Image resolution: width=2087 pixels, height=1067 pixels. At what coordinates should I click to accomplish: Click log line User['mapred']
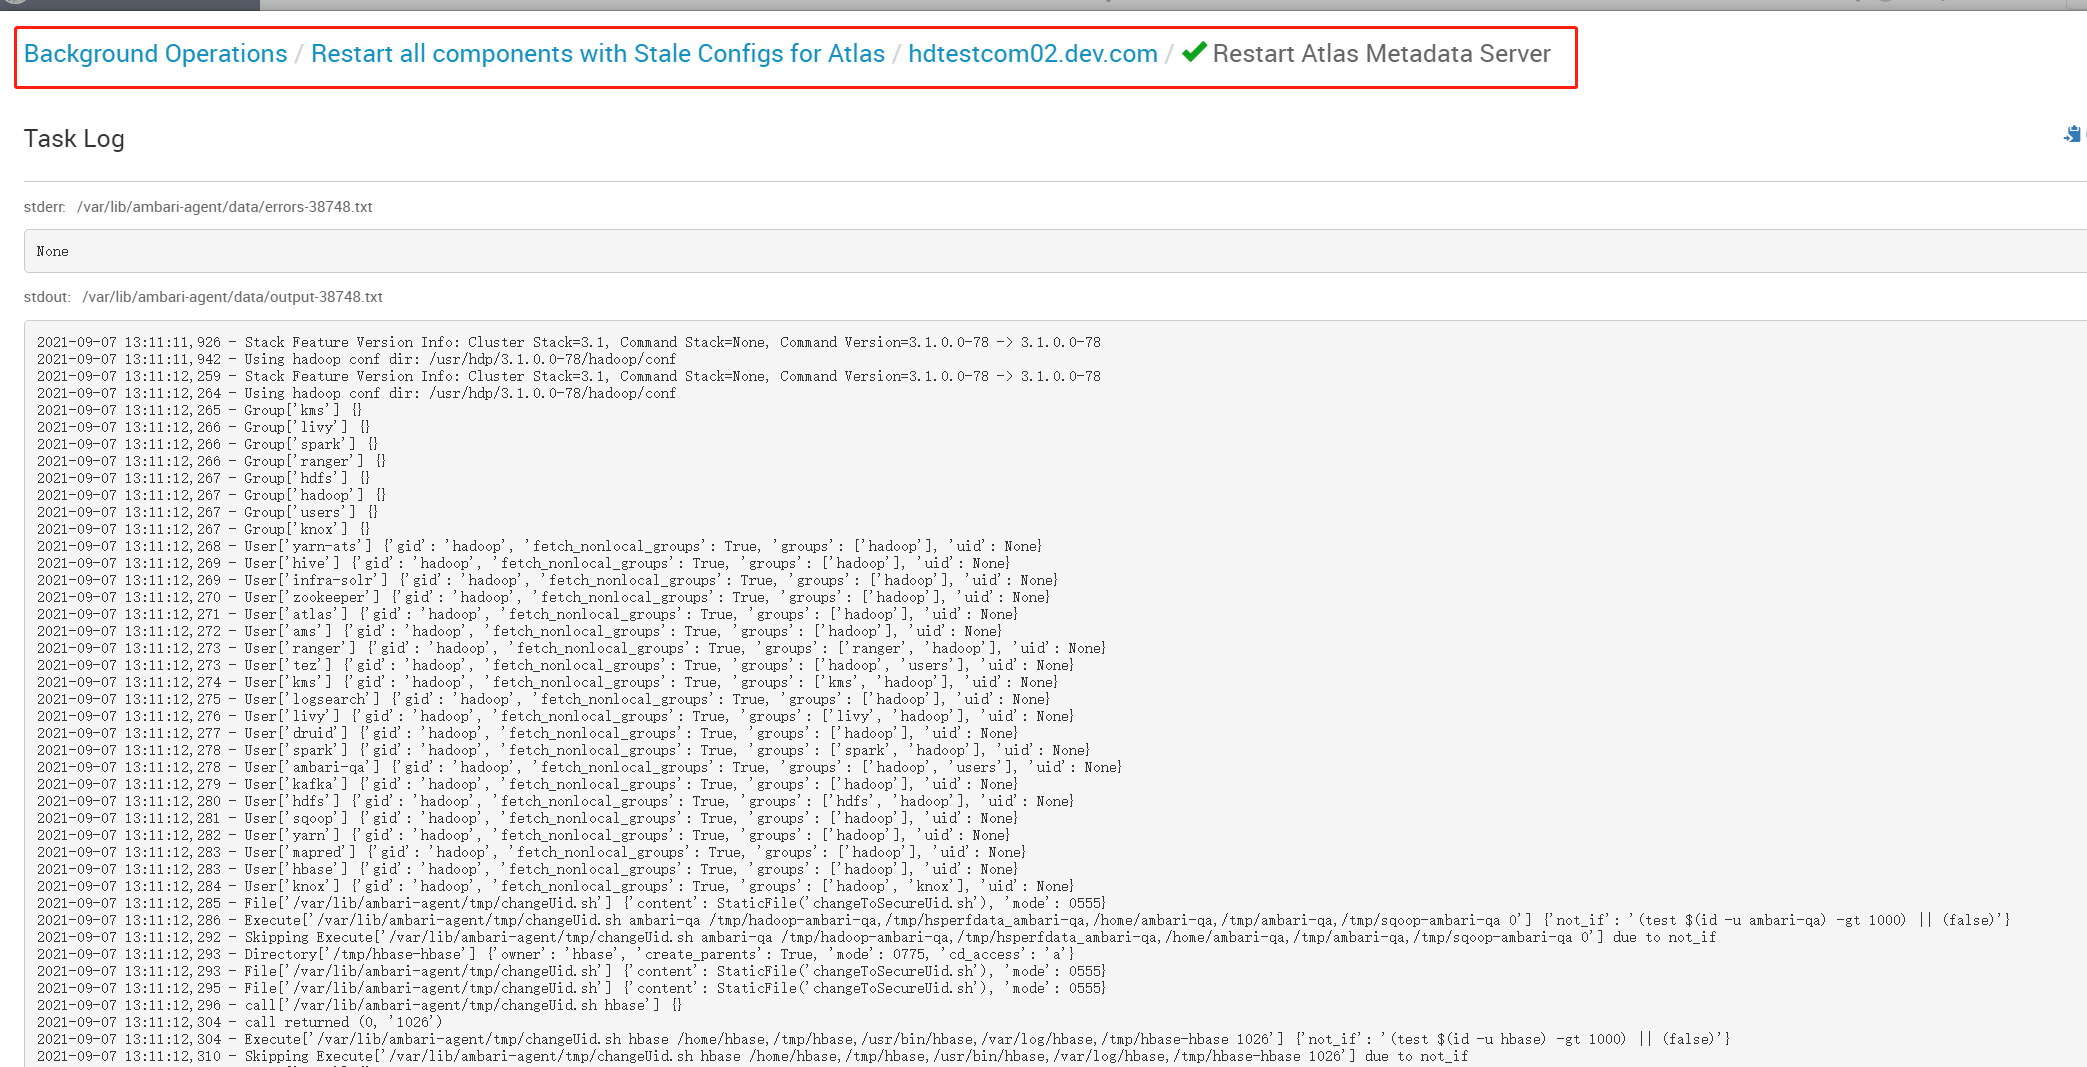pyautogui.click(x=531, y=852)
